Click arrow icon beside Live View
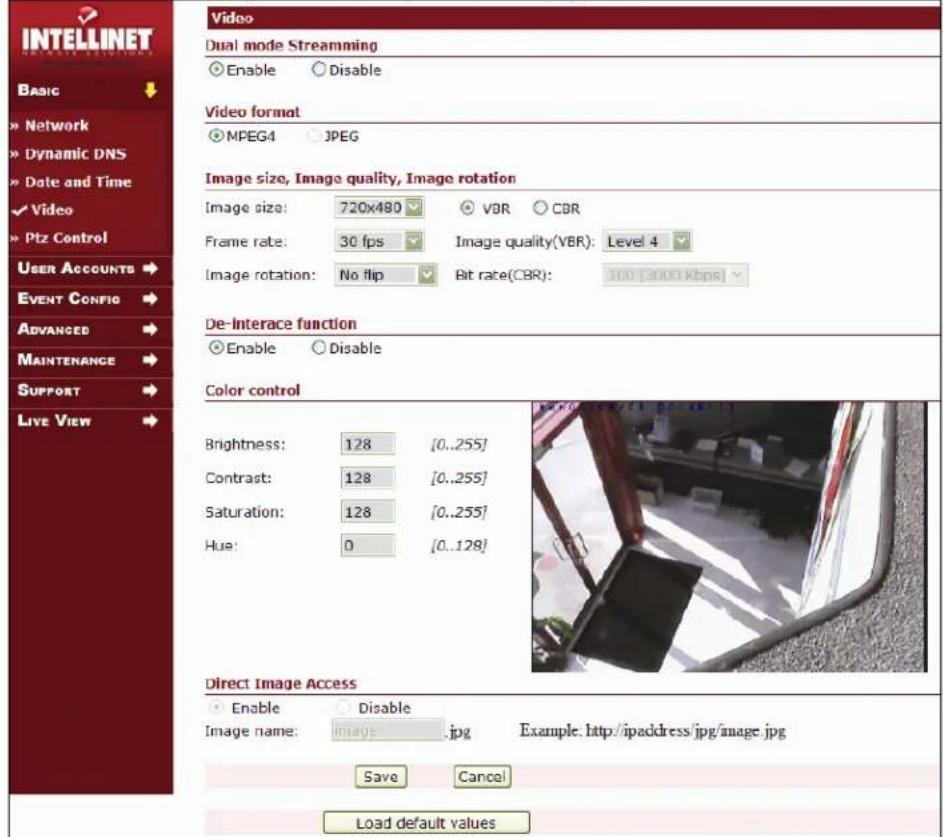Image resolution: width=943 pixels, height=837 pixels. 150,420
